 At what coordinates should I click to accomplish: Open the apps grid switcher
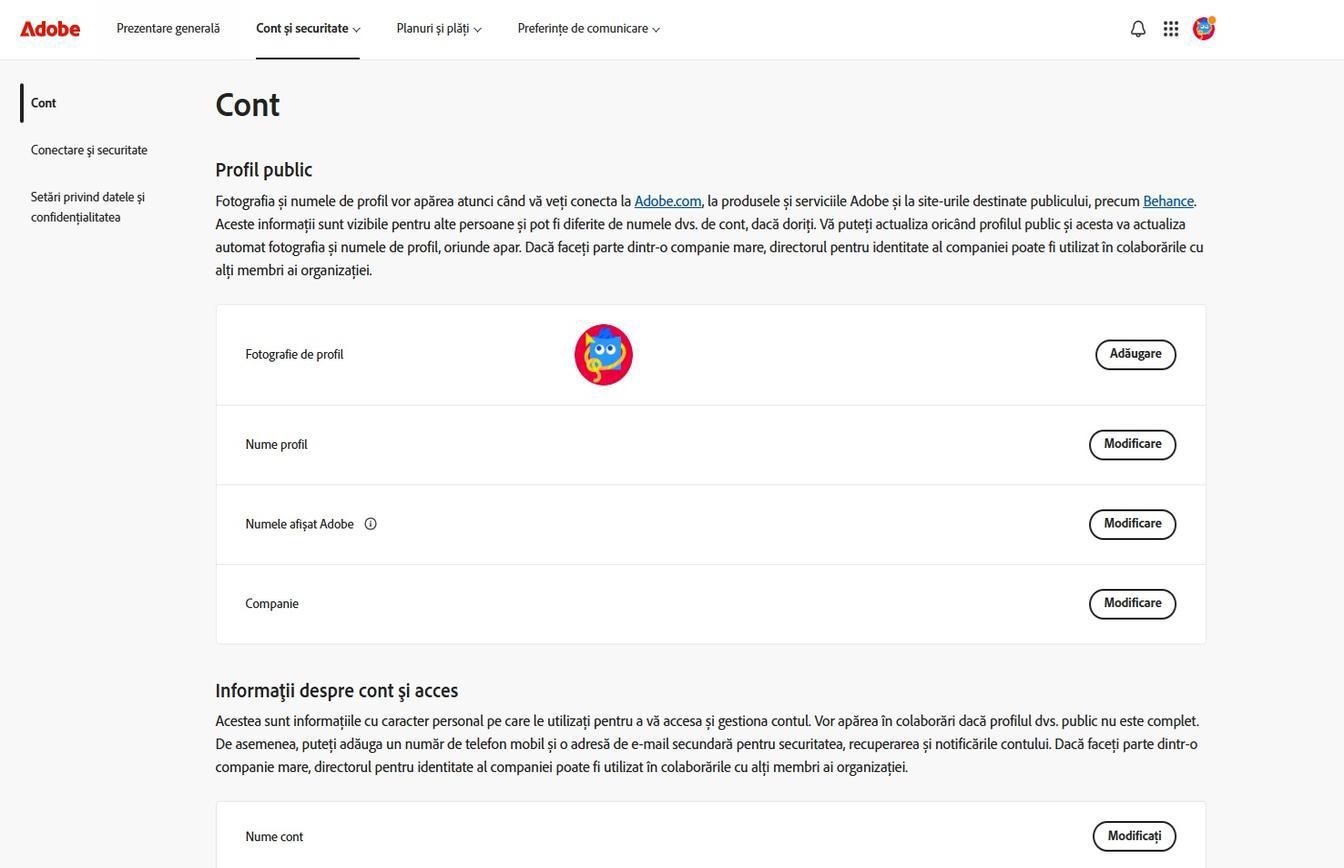point(1171,29)
